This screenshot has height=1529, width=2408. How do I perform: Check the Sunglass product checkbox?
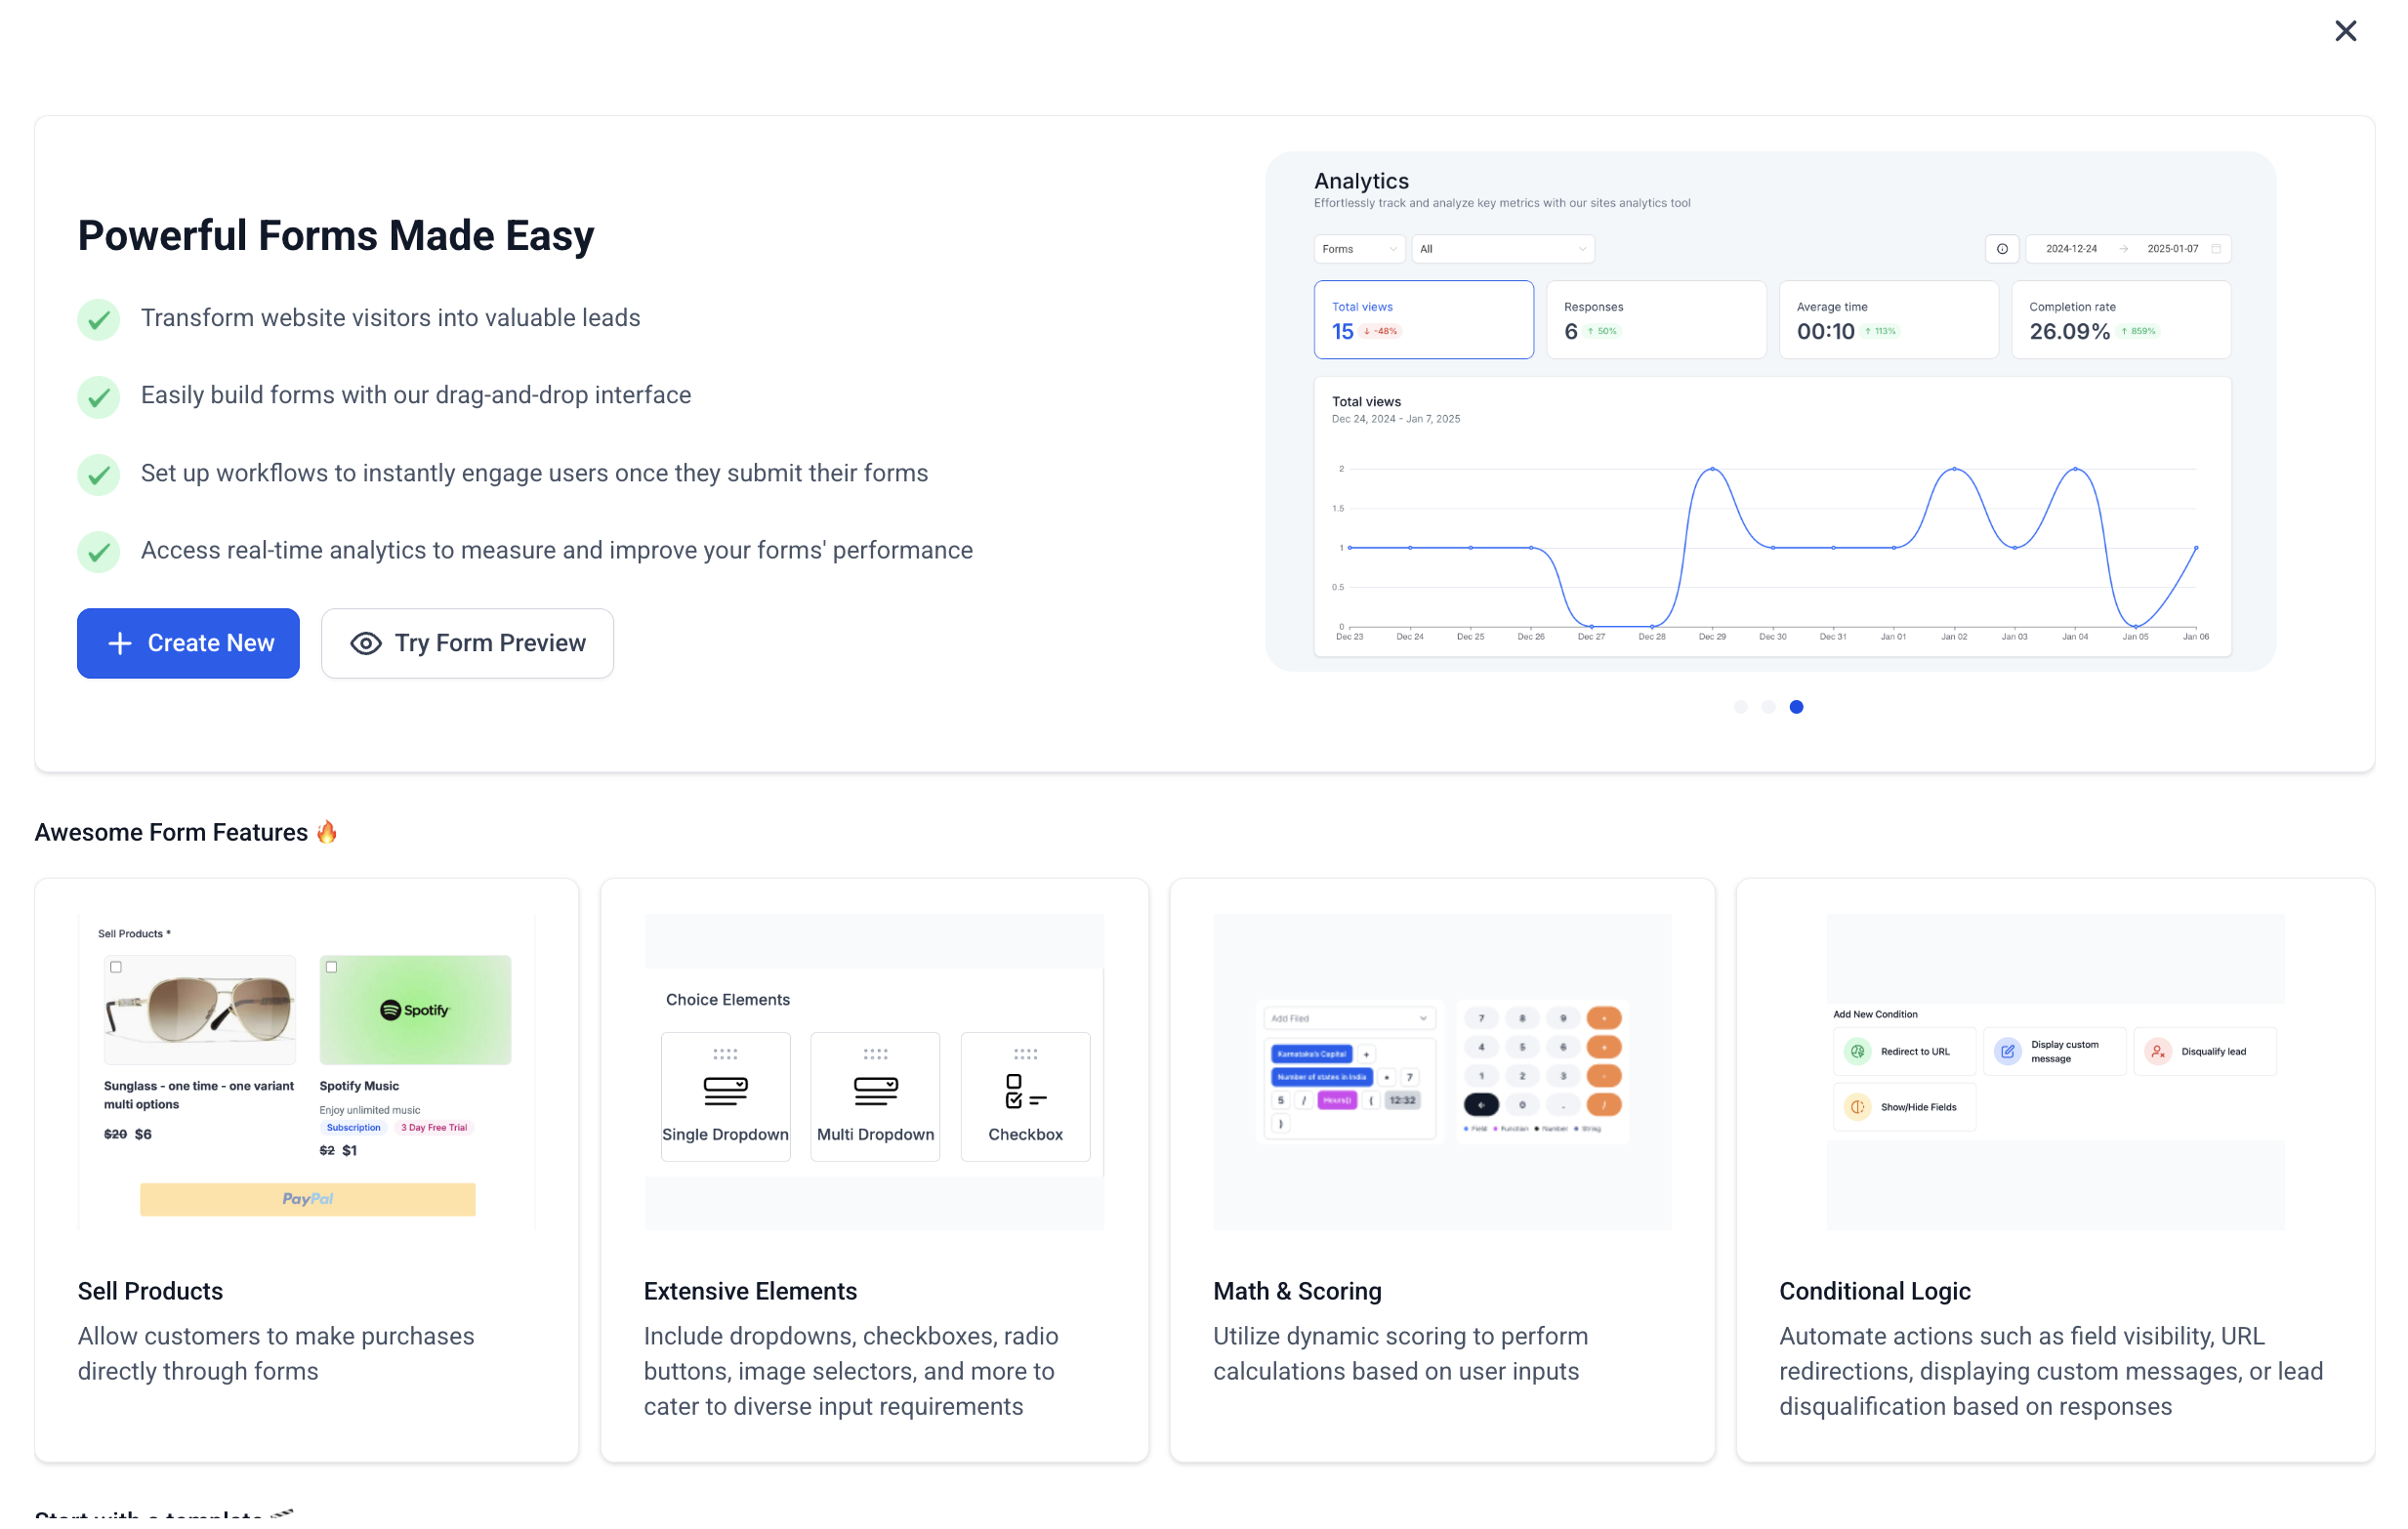click(x=116, y=967)
